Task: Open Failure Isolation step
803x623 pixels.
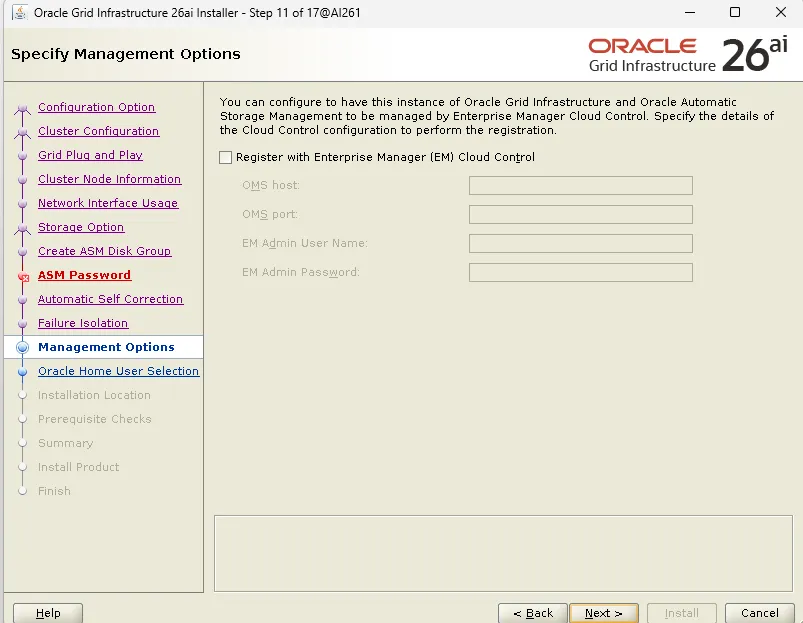Action: coord(83,324)
